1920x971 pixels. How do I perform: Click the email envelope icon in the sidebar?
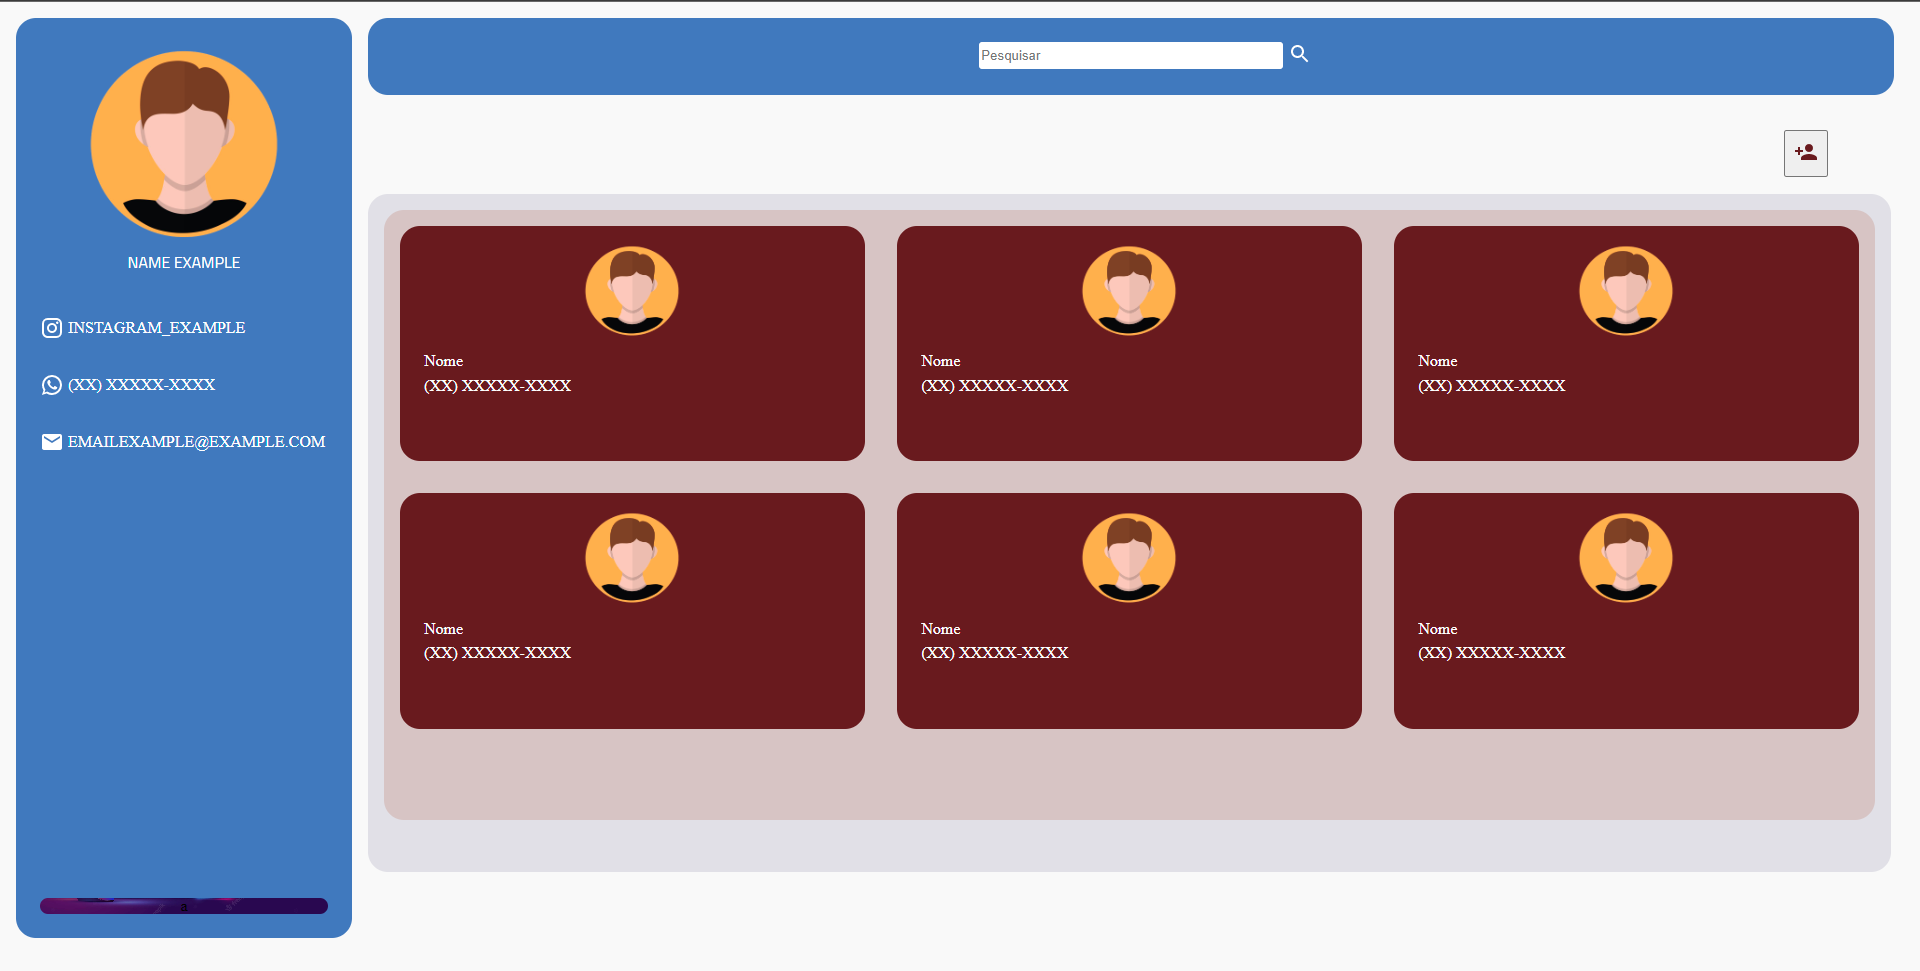pos(51,441)
